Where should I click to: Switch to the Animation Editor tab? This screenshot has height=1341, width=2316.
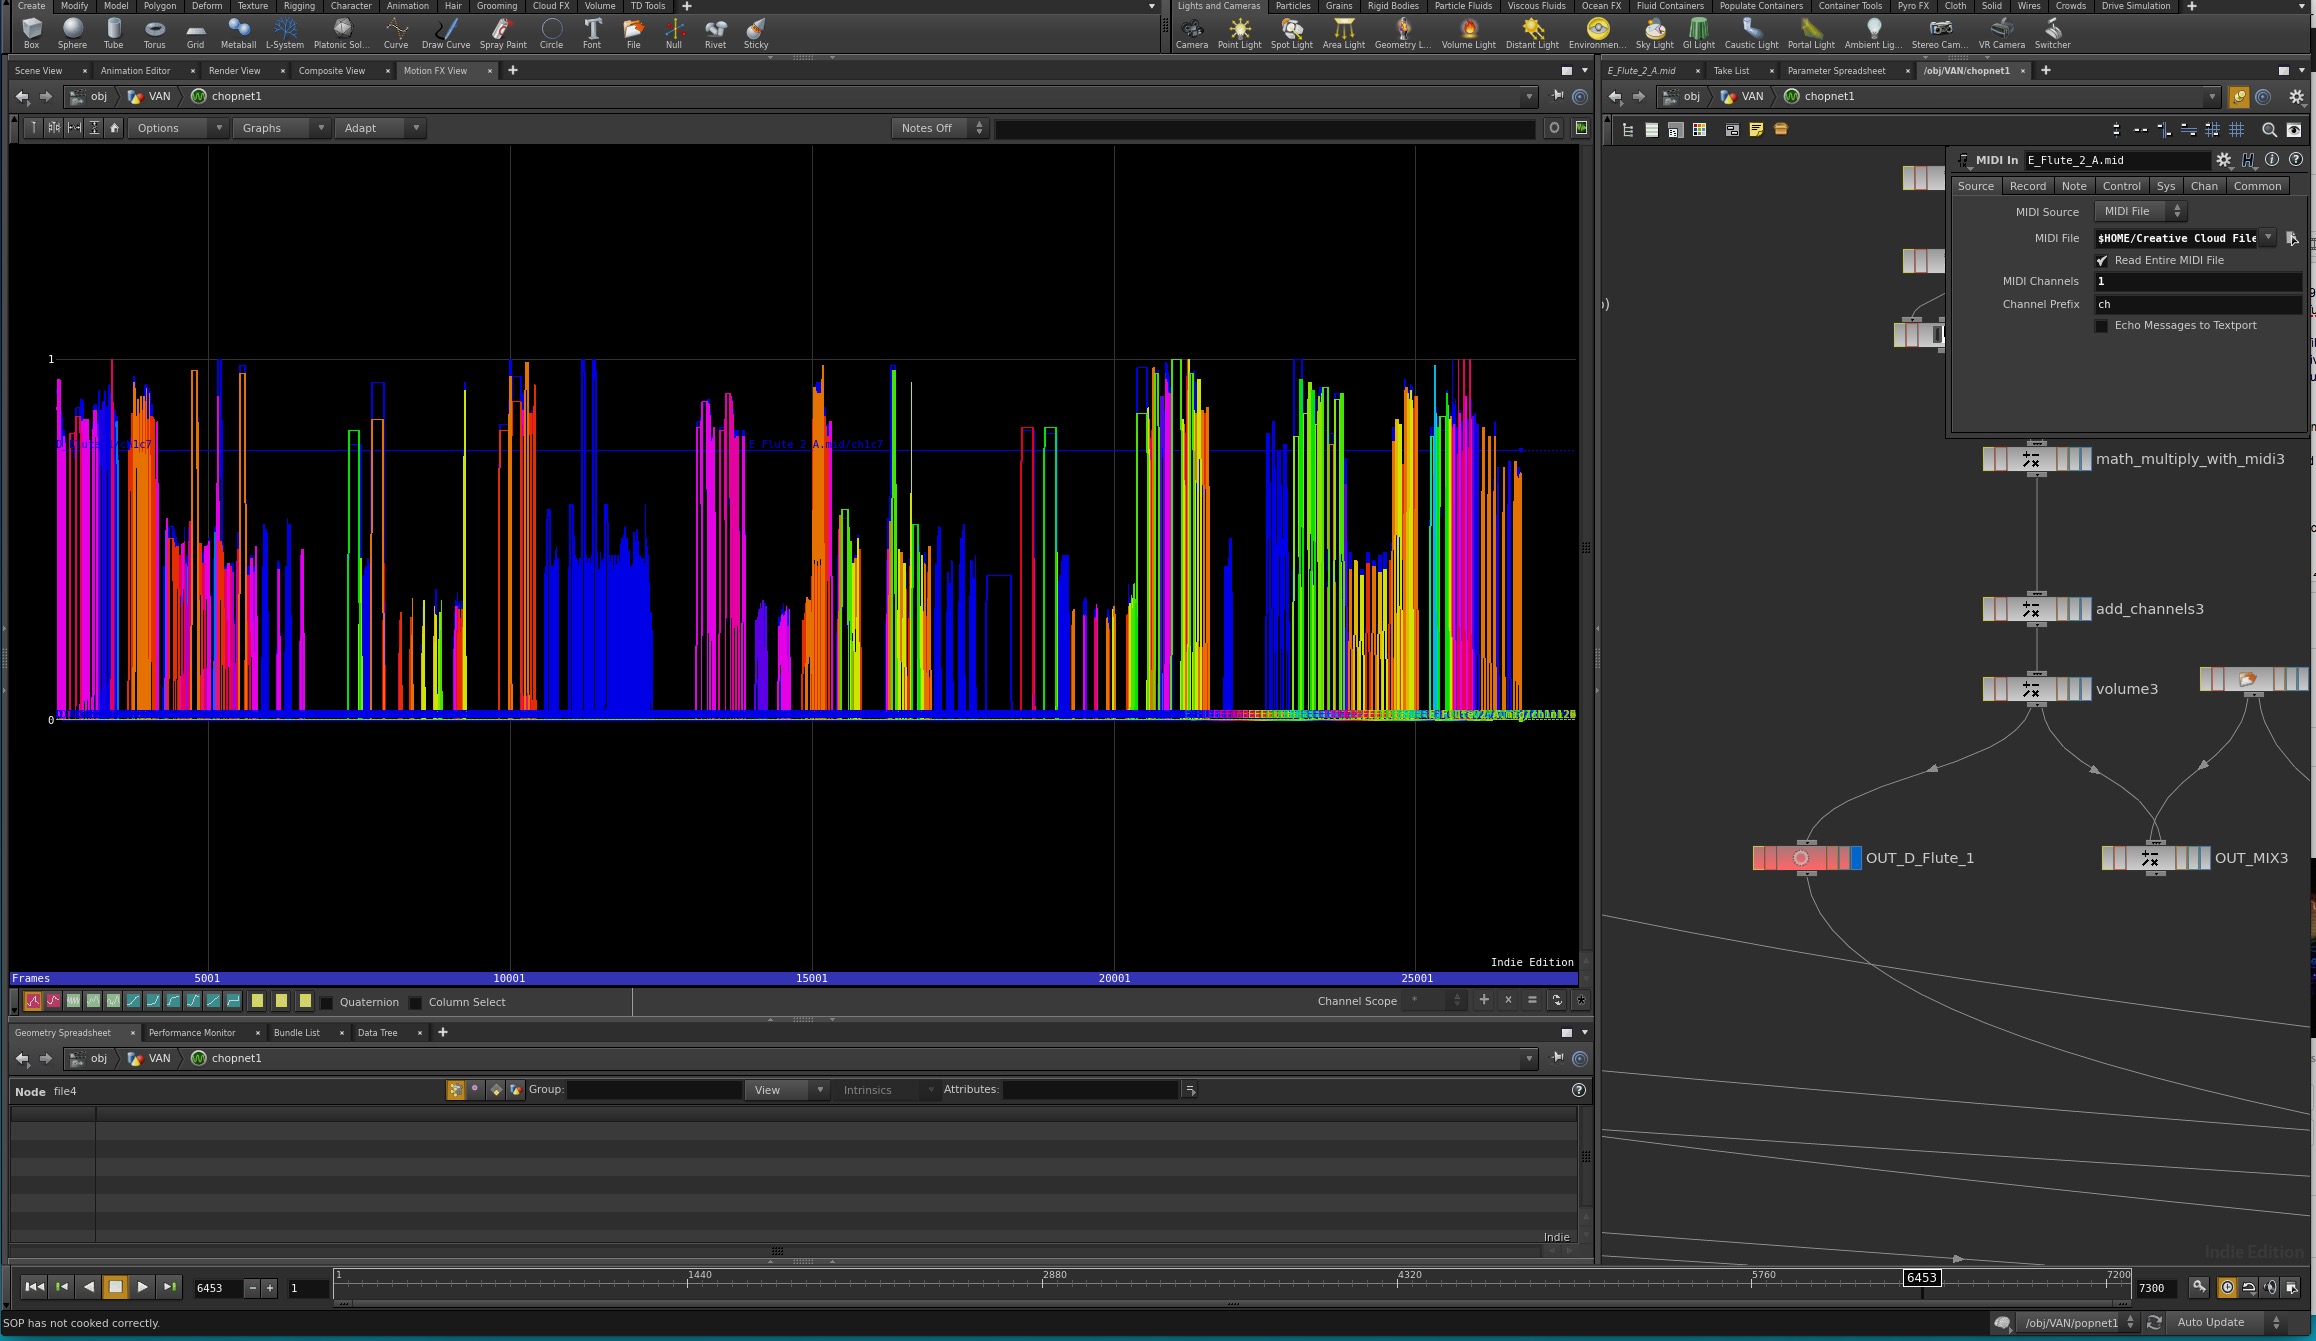[x=135, y=71]
